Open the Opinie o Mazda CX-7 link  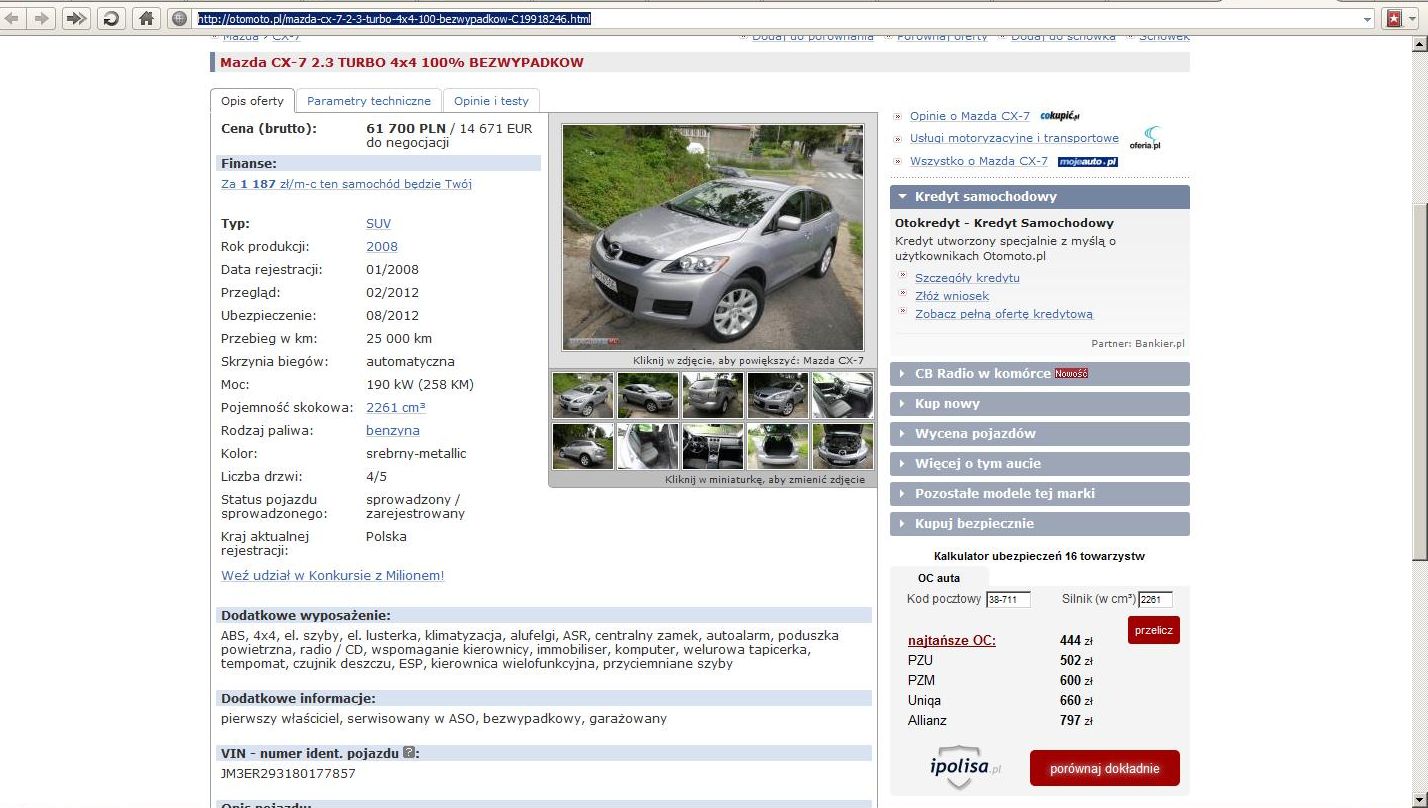[x=970, y=116]
